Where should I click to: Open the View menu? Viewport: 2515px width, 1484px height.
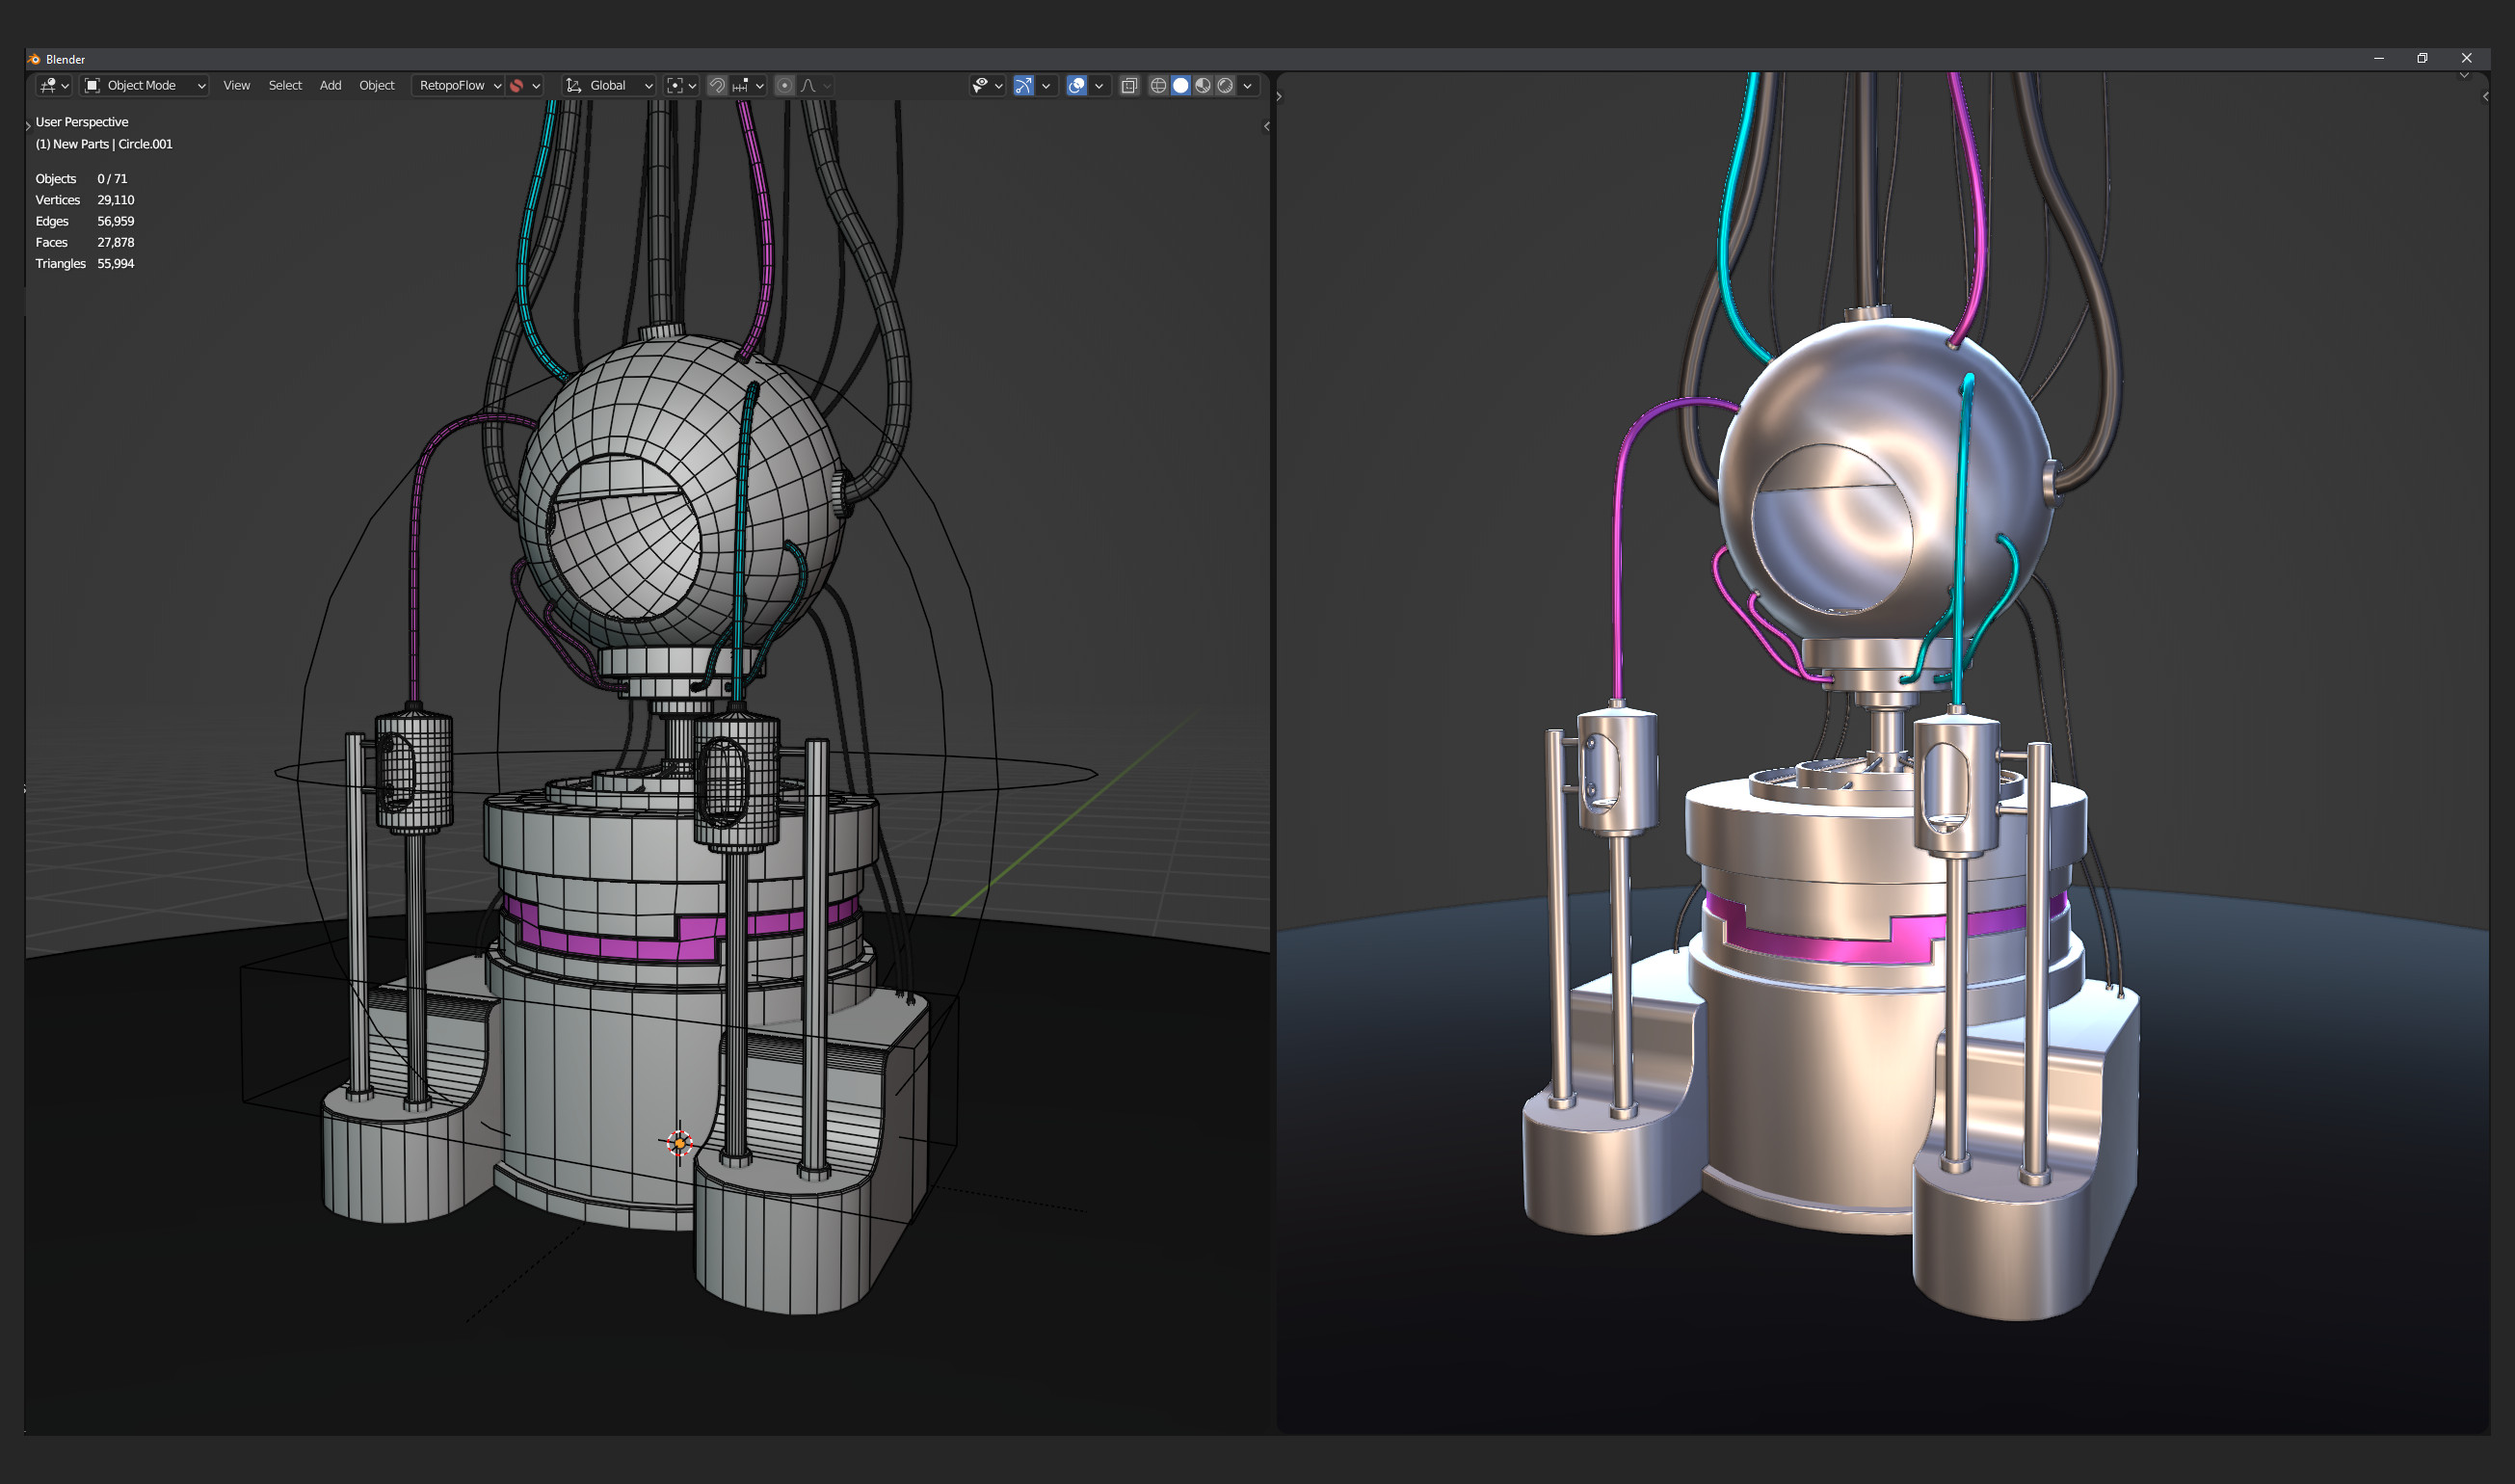click(236, 86)
